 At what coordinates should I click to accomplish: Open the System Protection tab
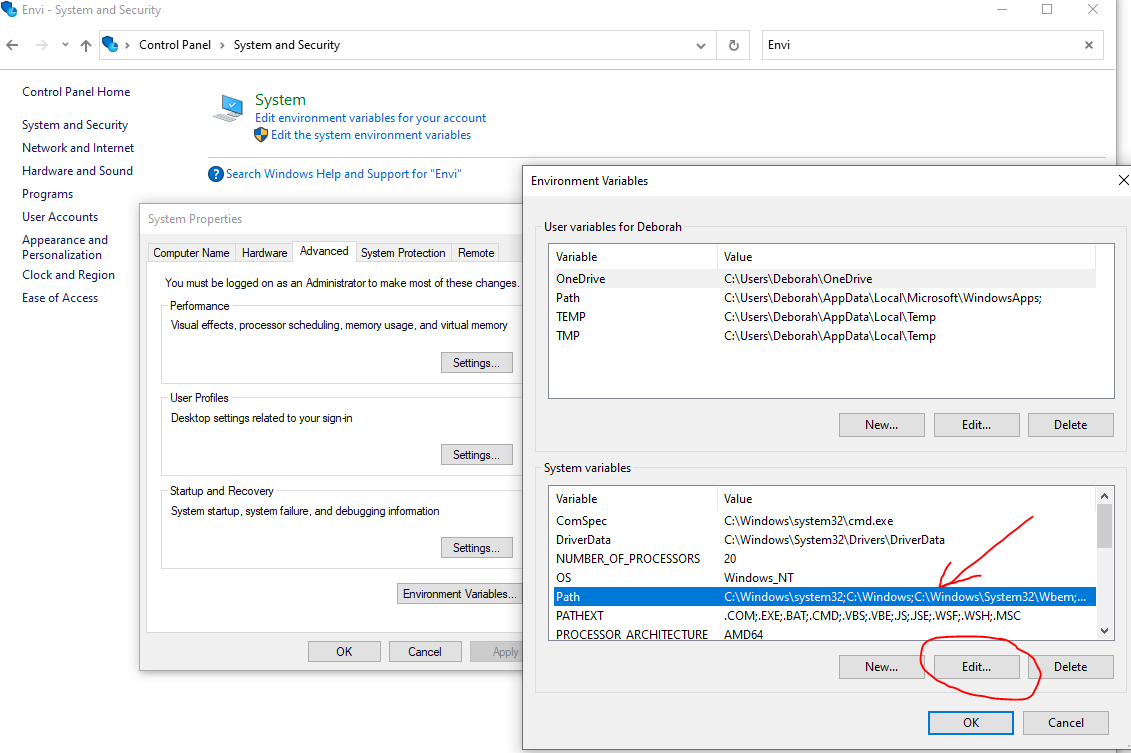(403, 253)
